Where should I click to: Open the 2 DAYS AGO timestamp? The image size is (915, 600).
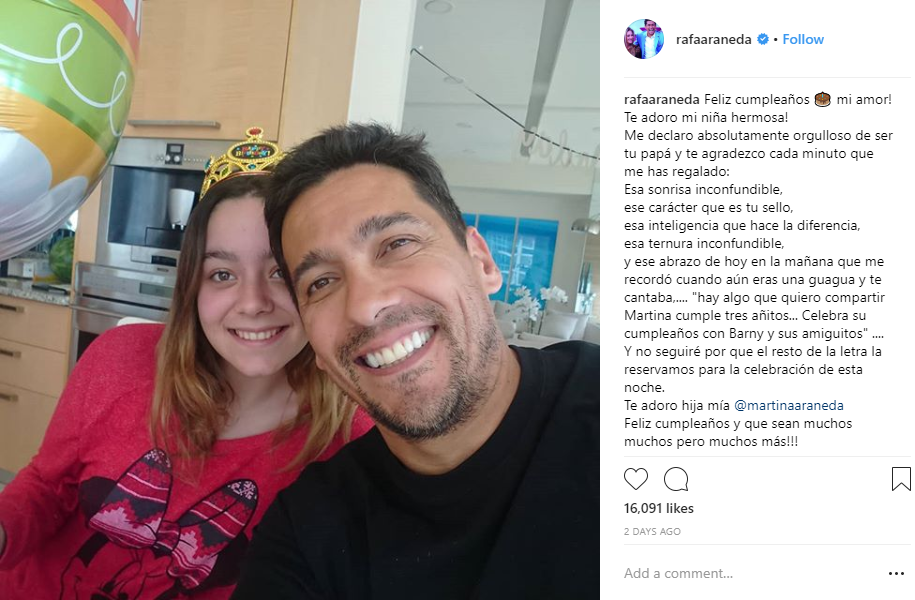coord(652,532)
